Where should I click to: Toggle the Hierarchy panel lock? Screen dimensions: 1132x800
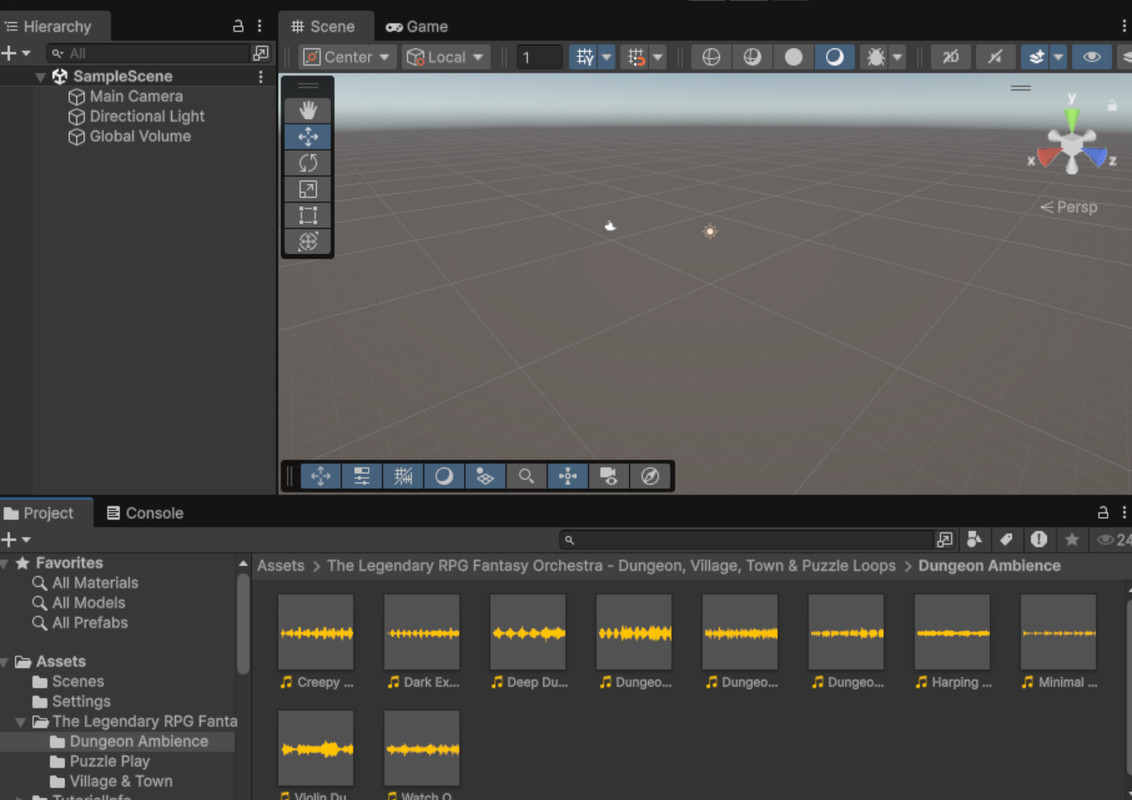238,26
